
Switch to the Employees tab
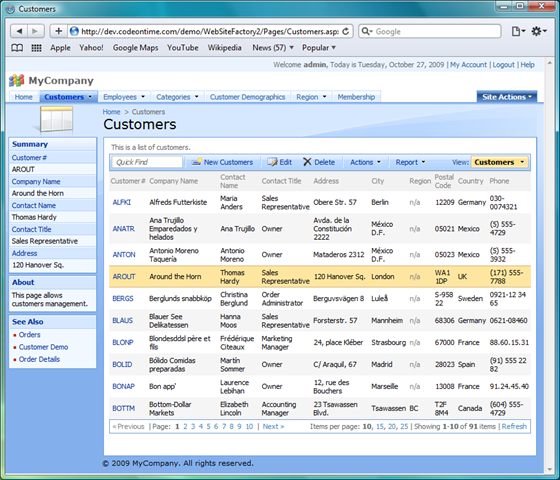point(124,97)
